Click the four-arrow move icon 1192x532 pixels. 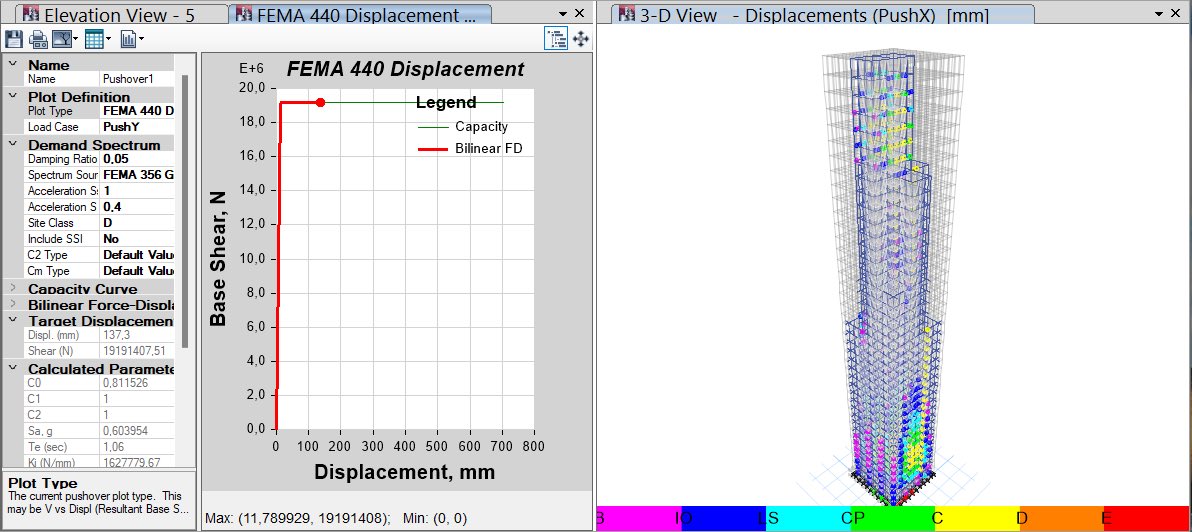coord(580,39)
